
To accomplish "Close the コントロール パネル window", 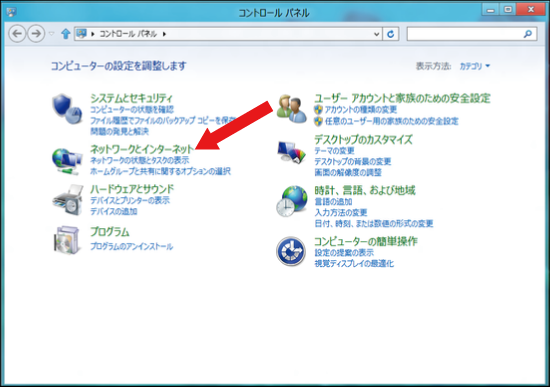I will click(531, 10).
